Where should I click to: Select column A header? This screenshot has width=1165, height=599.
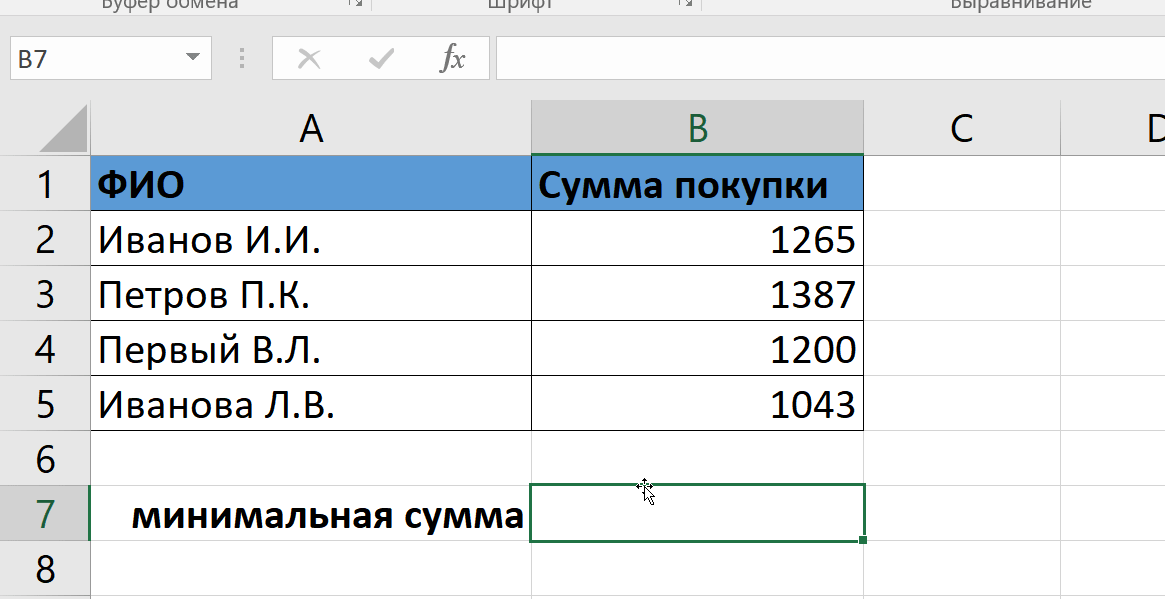(311, 128)
